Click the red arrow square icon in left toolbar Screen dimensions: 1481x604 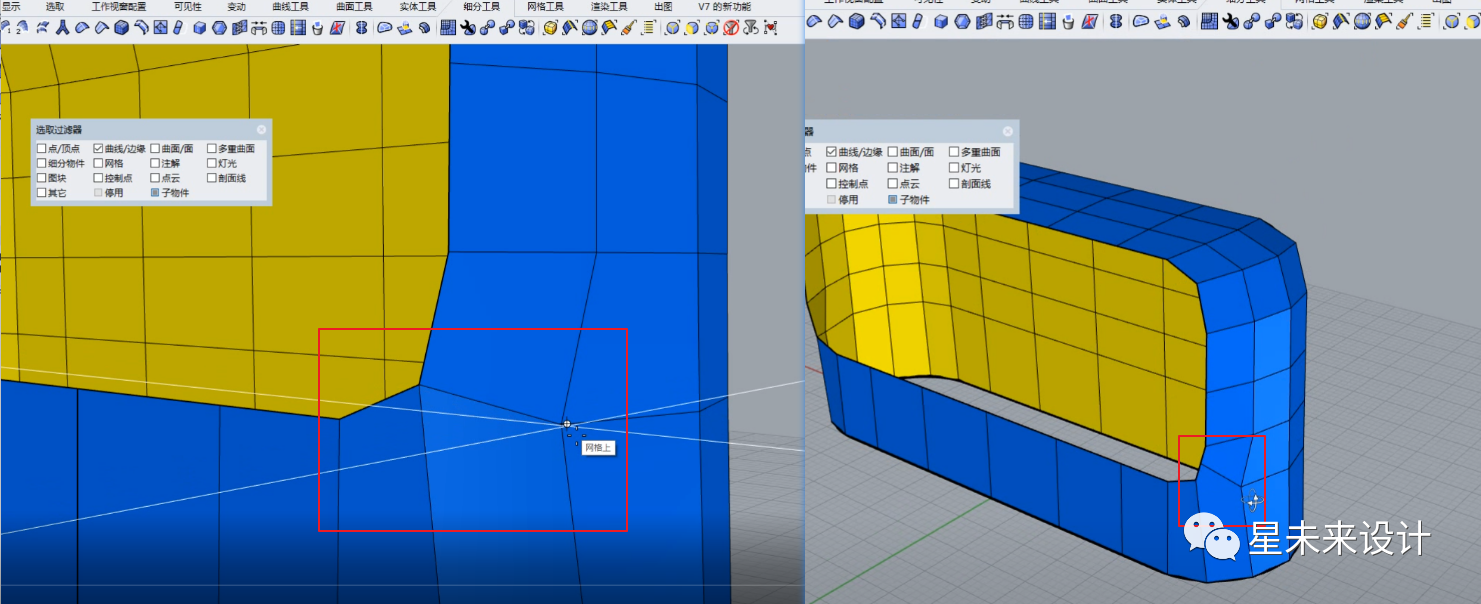337,28
